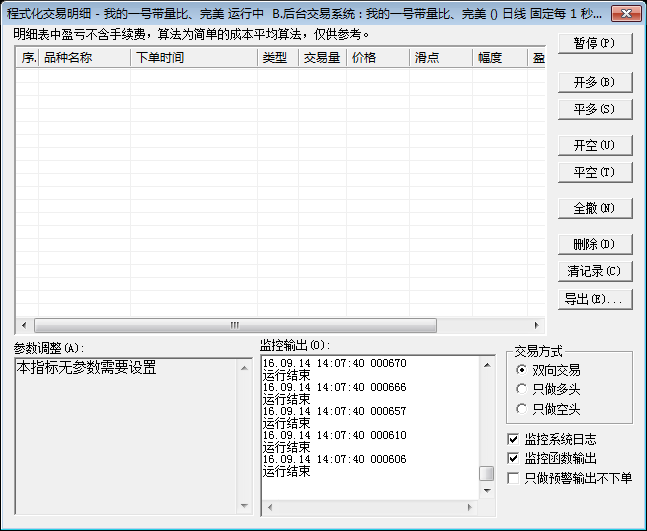
Task: Open the 导出(E)... export dialog
Action: [594, 299]
